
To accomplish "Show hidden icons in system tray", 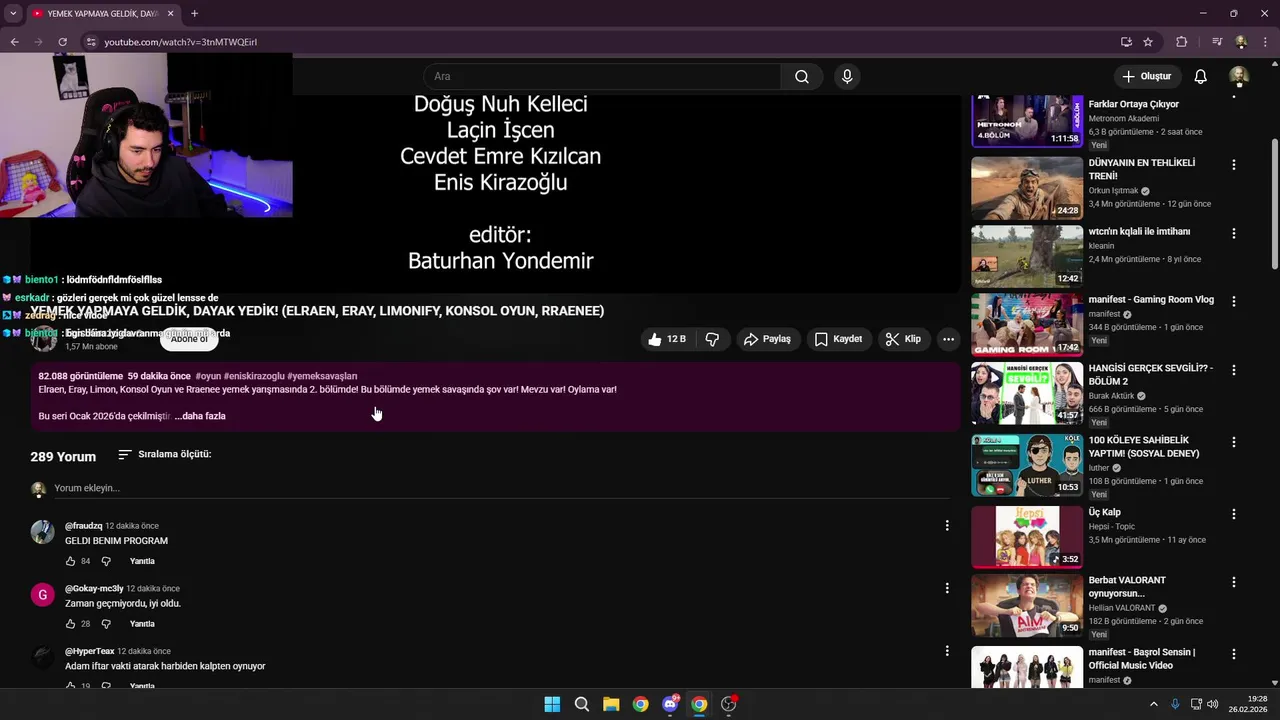I will coord(1153,704).
